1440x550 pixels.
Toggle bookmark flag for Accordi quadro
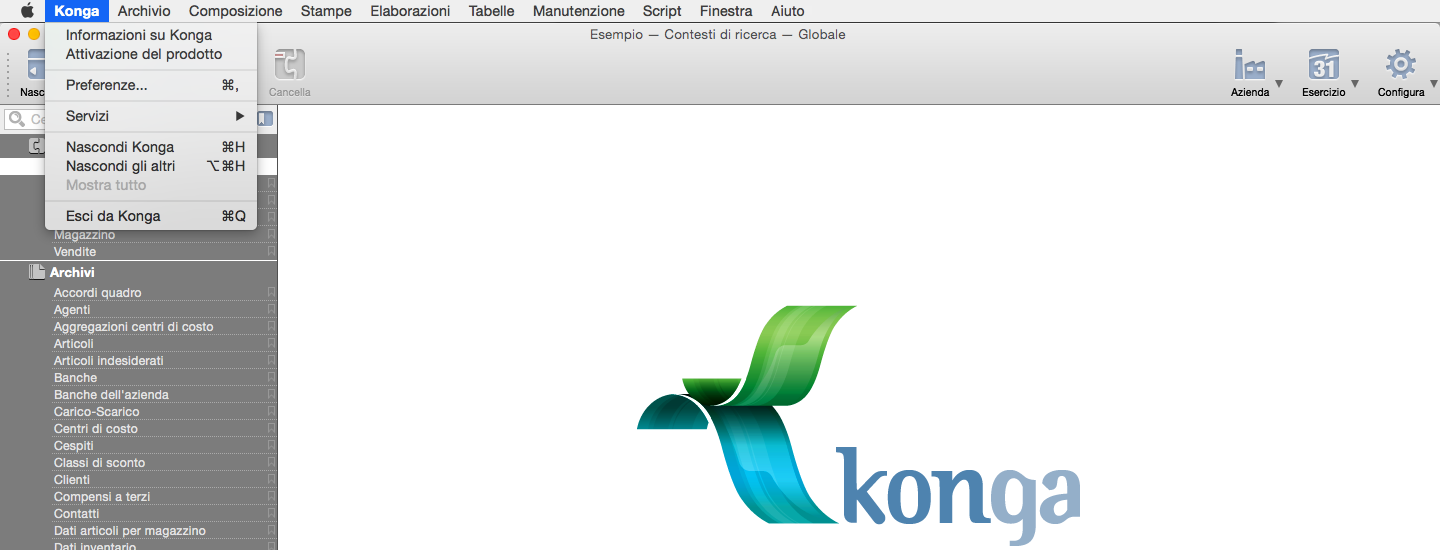271,293
